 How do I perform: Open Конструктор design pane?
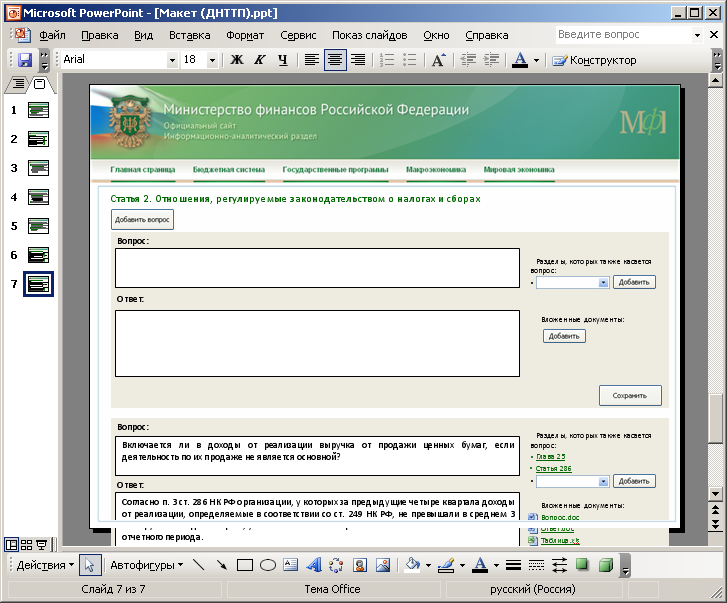tap(595, 60)
